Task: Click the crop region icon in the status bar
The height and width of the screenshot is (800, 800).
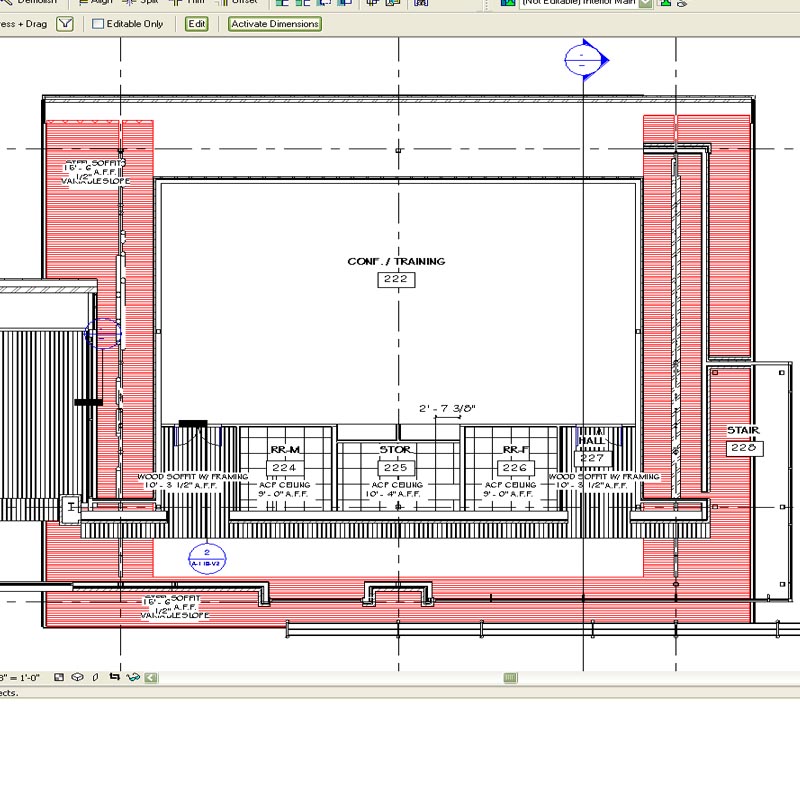Action: 94,677
